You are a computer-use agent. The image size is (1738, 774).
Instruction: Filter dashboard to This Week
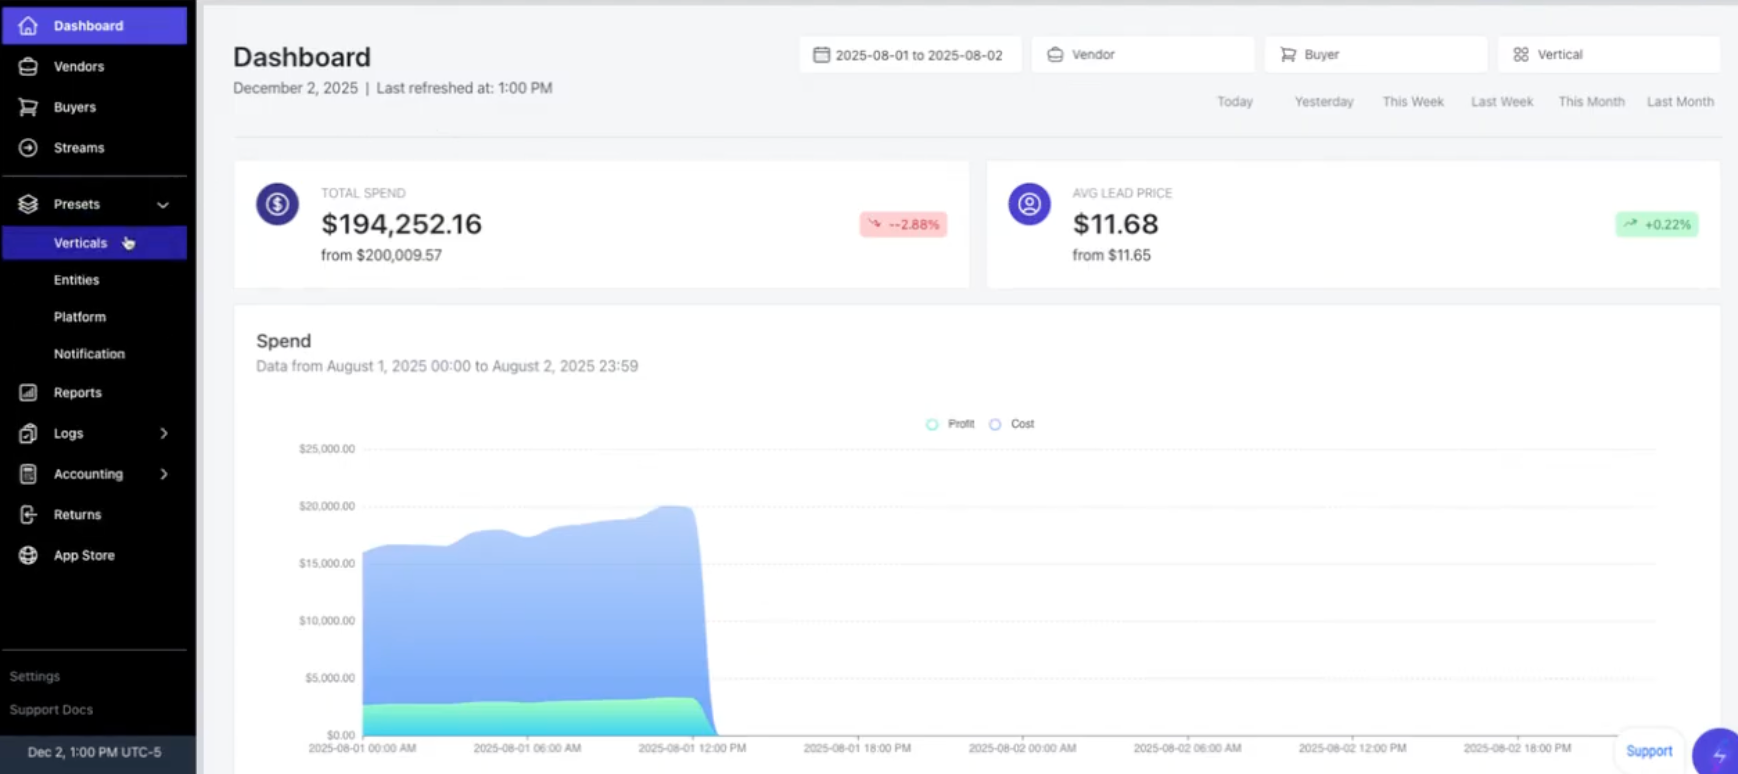1413,102
